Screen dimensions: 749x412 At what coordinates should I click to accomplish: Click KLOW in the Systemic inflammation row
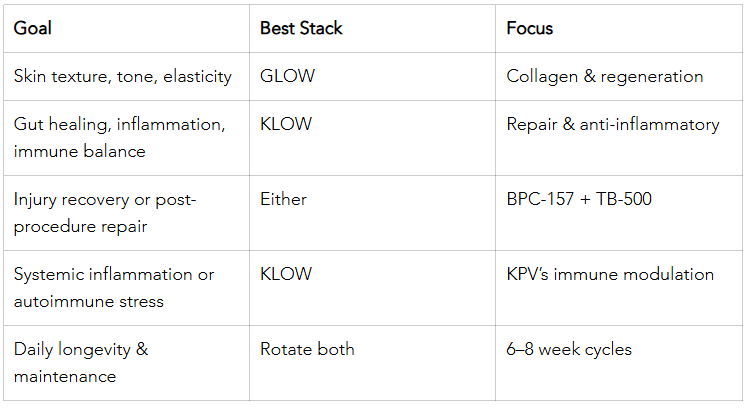(286, 274)
